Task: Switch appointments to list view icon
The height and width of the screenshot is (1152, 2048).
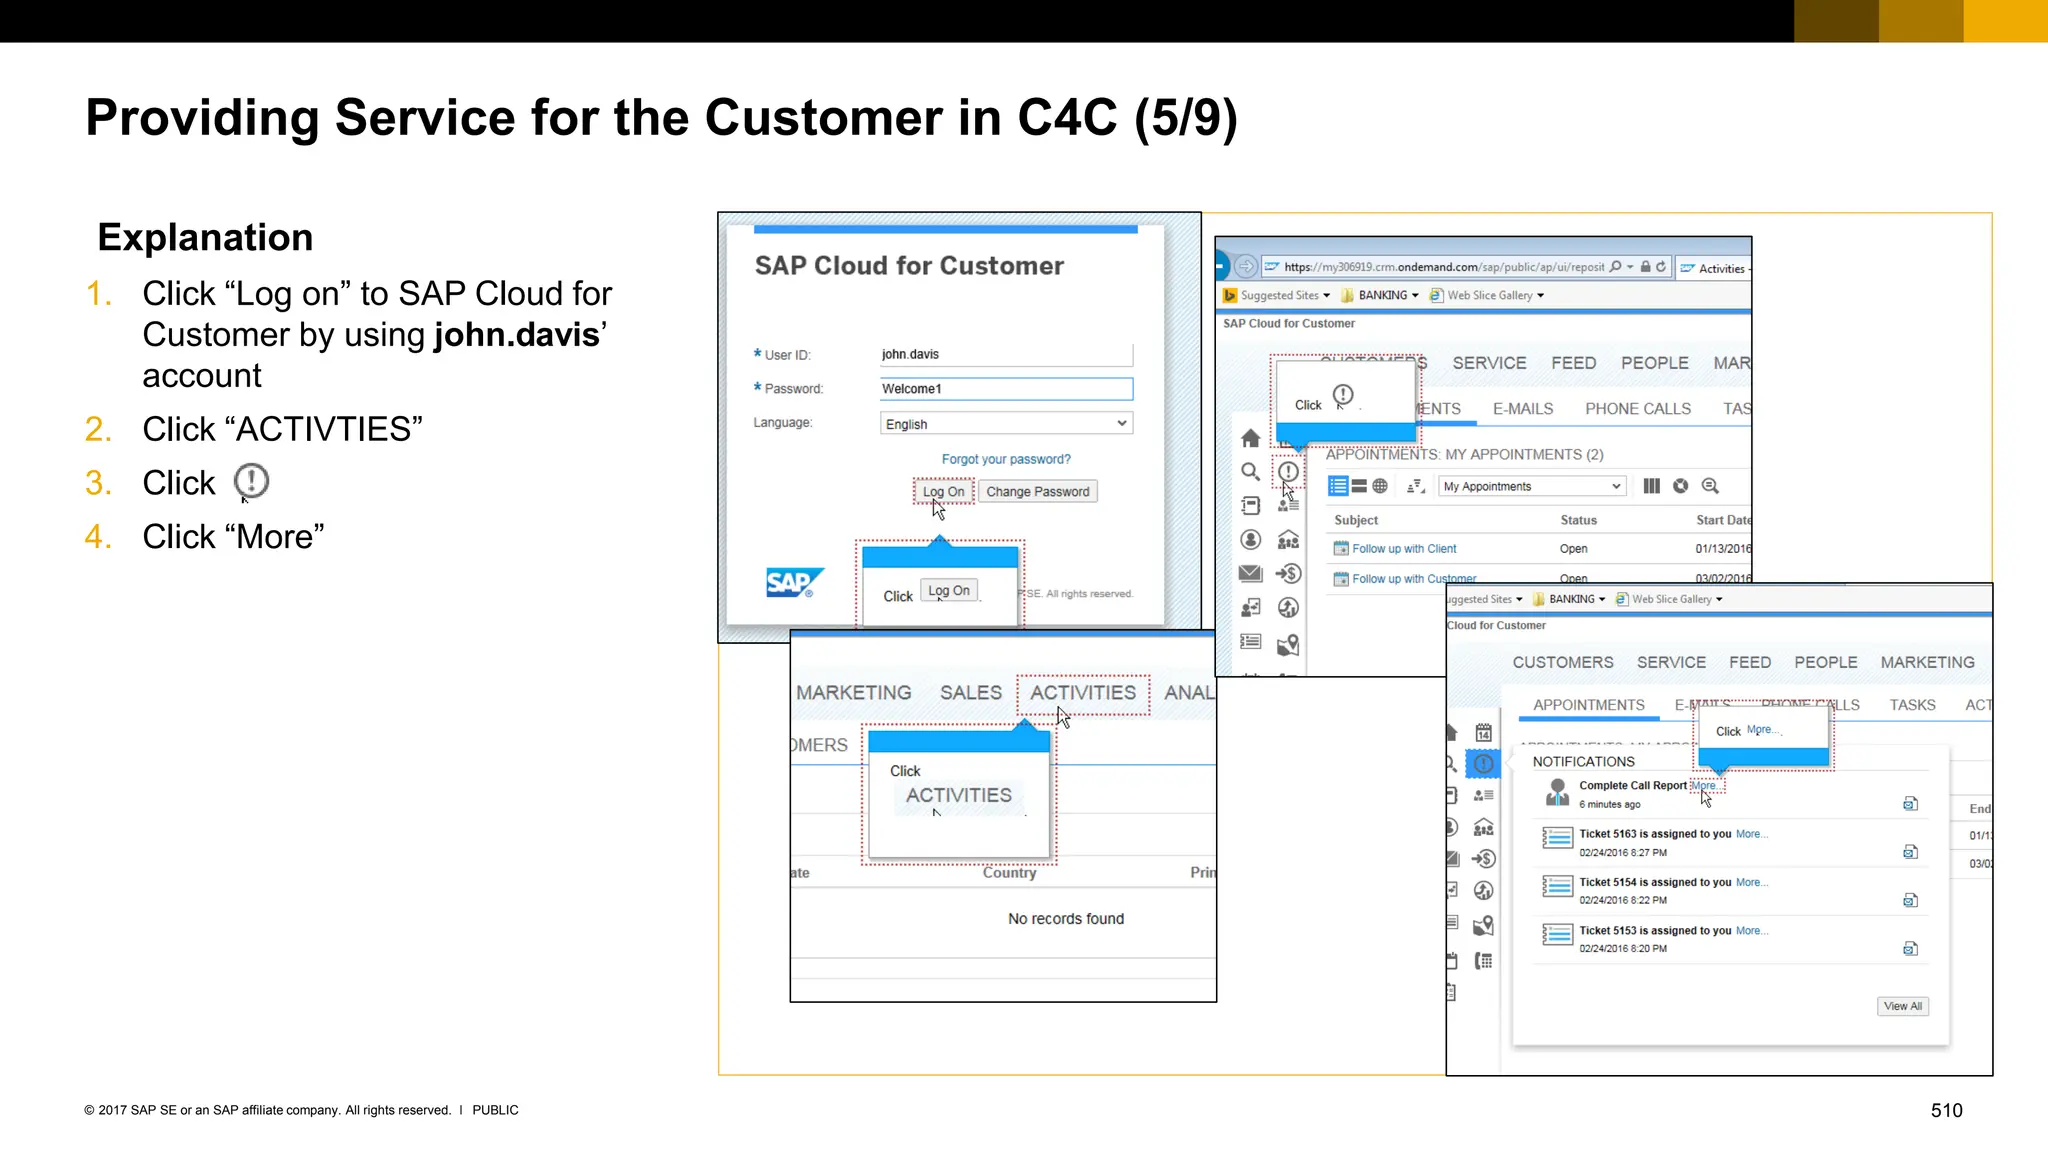Action: (1338, 486)
